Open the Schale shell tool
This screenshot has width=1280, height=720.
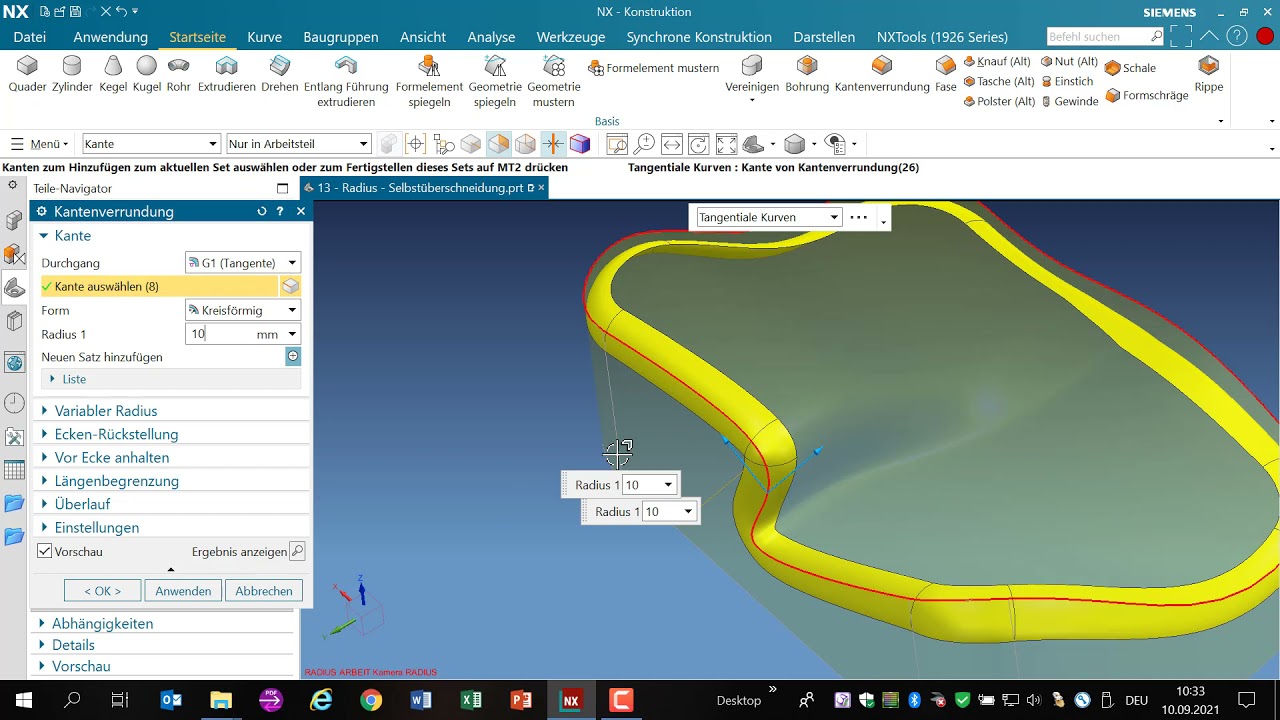coord(1130,68)
